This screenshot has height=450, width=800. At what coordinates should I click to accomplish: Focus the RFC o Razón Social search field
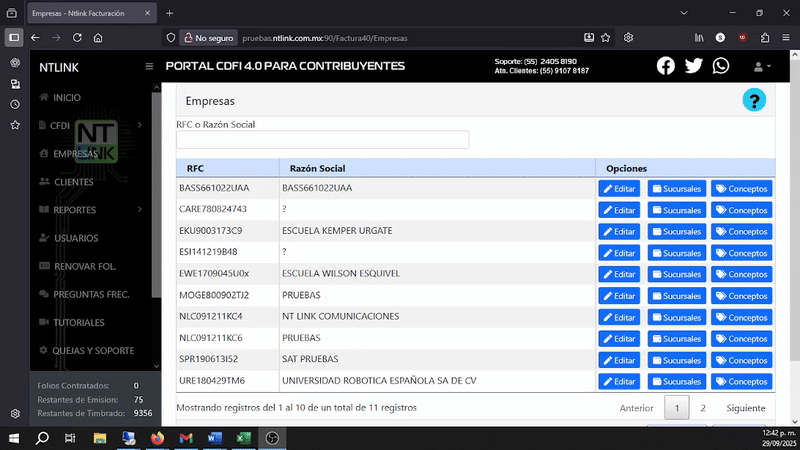coord(322,139)
